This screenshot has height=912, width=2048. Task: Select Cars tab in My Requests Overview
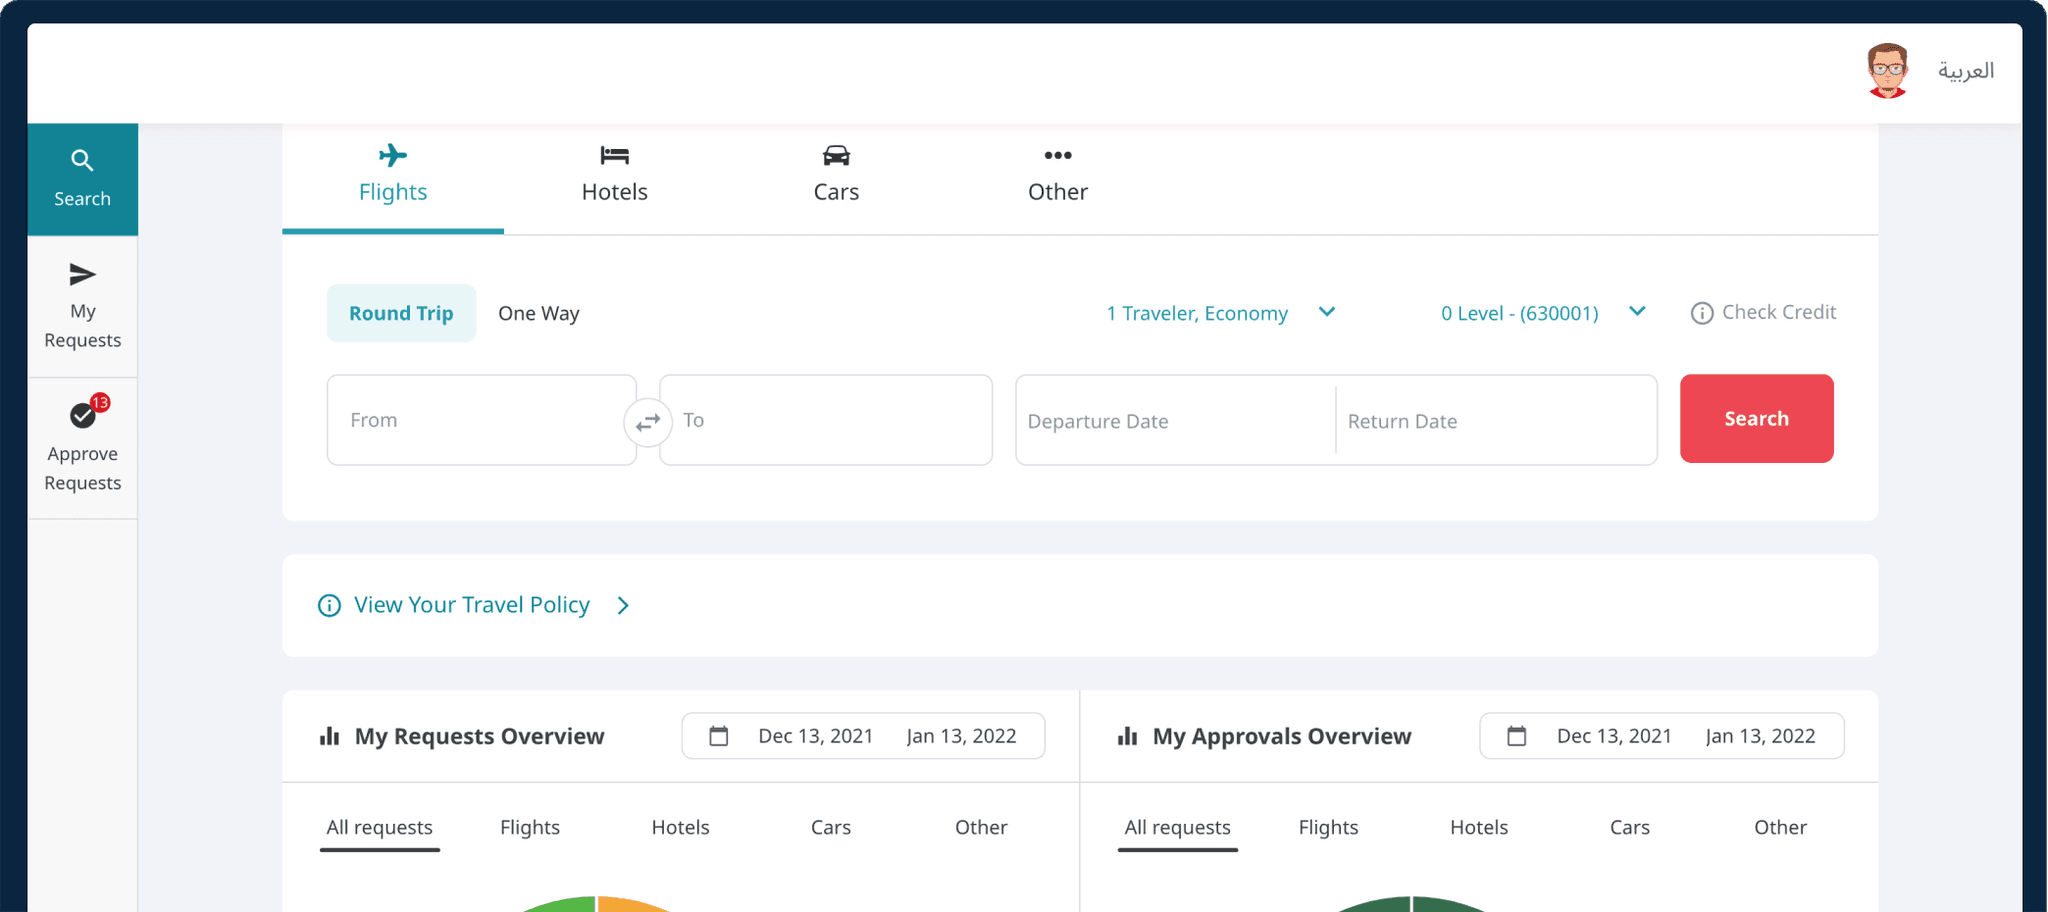[x=831, y=828]
